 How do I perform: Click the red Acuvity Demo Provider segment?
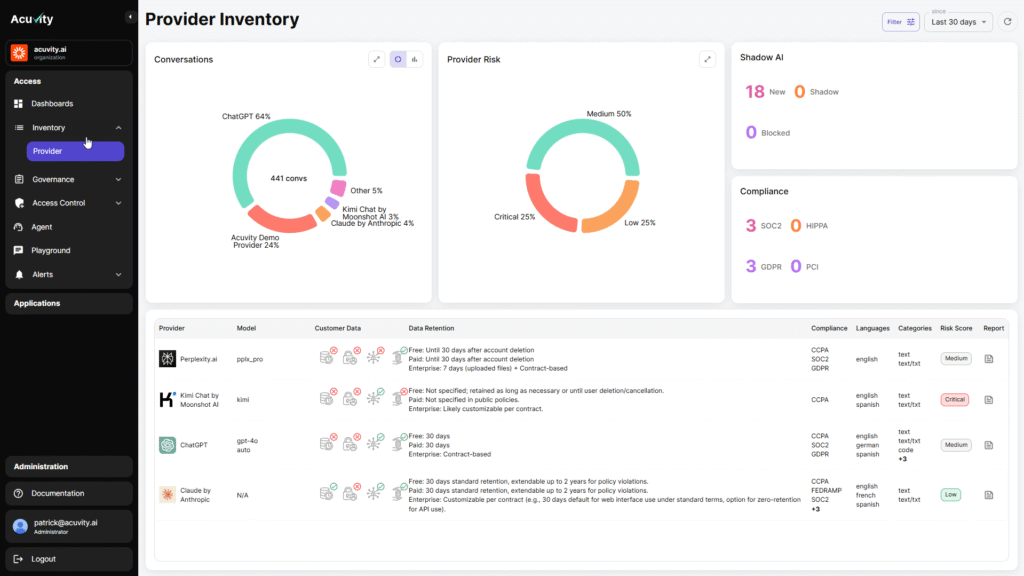[282, 223]
